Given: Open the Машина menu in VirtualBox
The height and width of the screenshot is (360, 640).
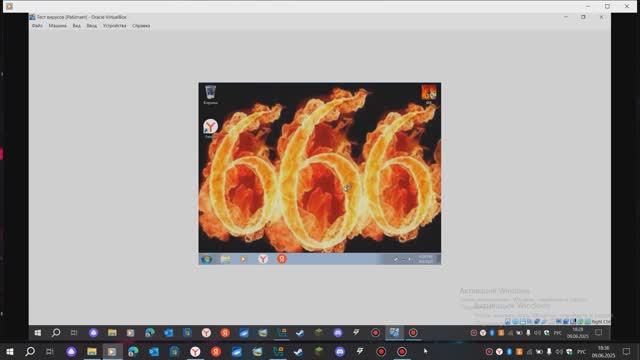Looking at the screenshot, I should click(58, 26).
